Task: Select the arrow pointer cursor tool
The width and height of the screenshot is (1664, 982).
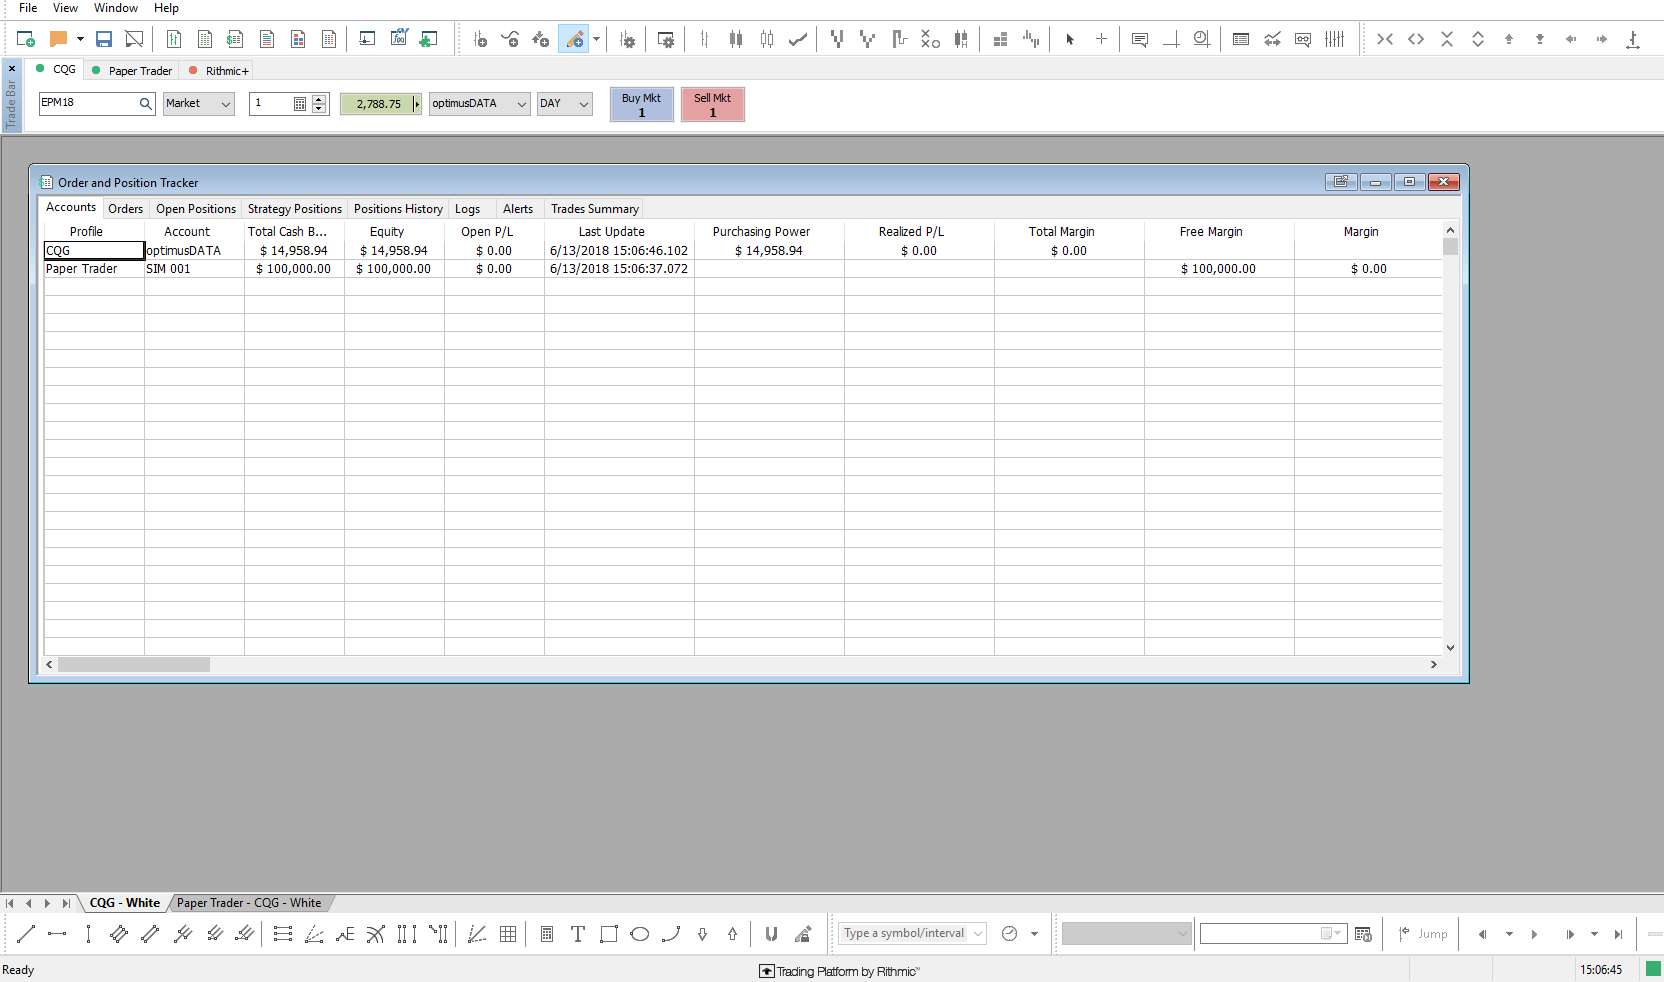Action: pyautogui.click(x=1070, y=39)
